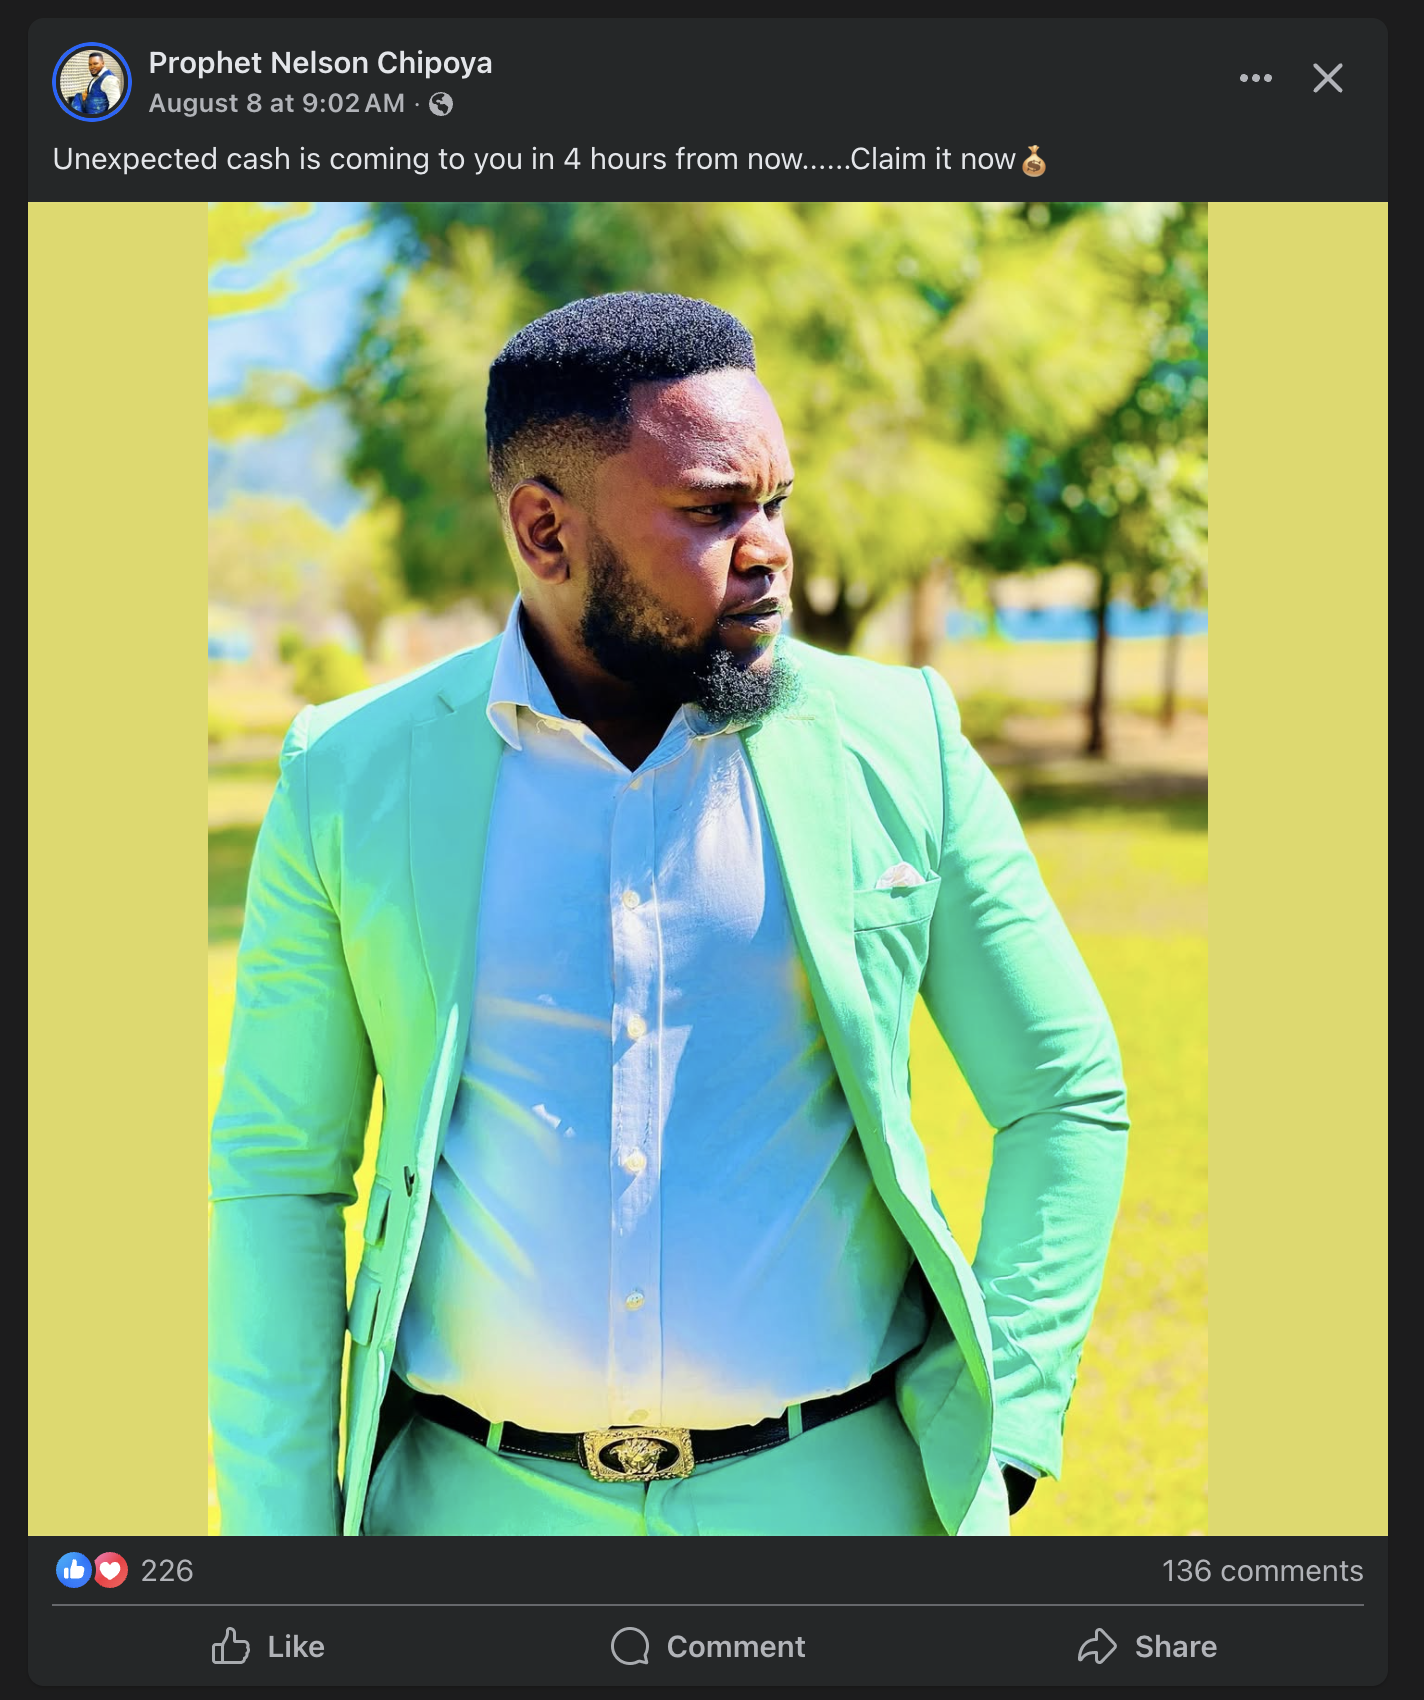Click the red heart reaction icon
The image size is (1424, 1700).
pos(111,1570)
